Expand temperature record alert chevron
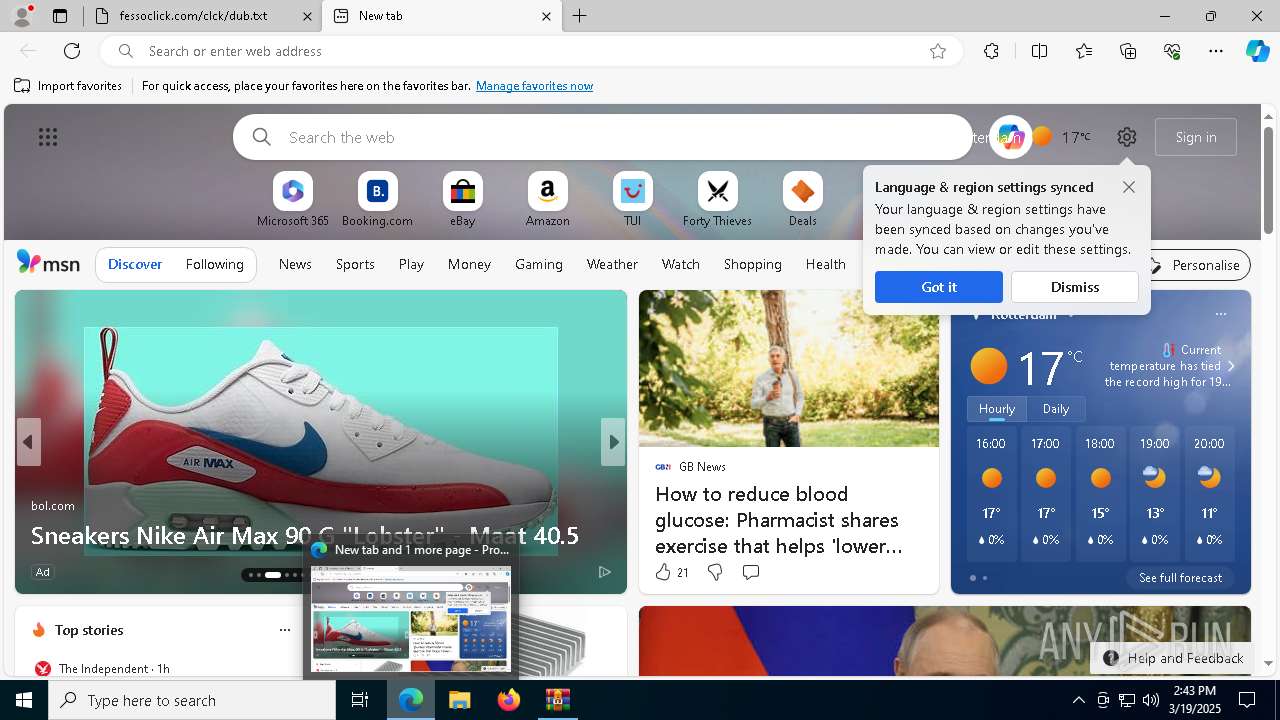Image resolution: width=1280 pixels, height=720 pixels. click(1231, 366)
